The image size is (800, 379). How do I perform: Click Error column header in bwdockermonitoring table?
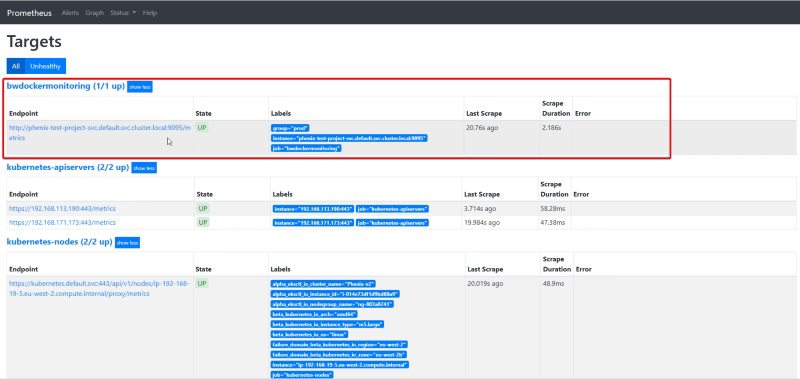click(583, 114)
